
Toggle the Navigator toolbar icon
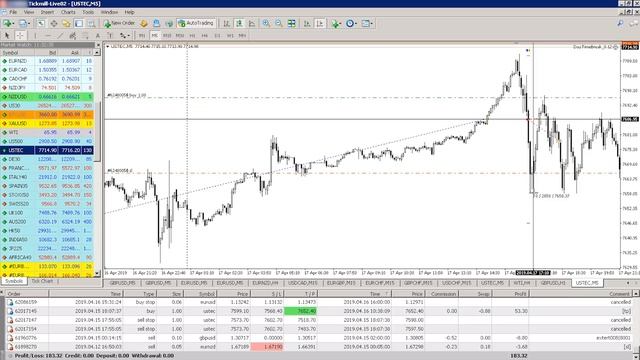[x=66, y=24]
